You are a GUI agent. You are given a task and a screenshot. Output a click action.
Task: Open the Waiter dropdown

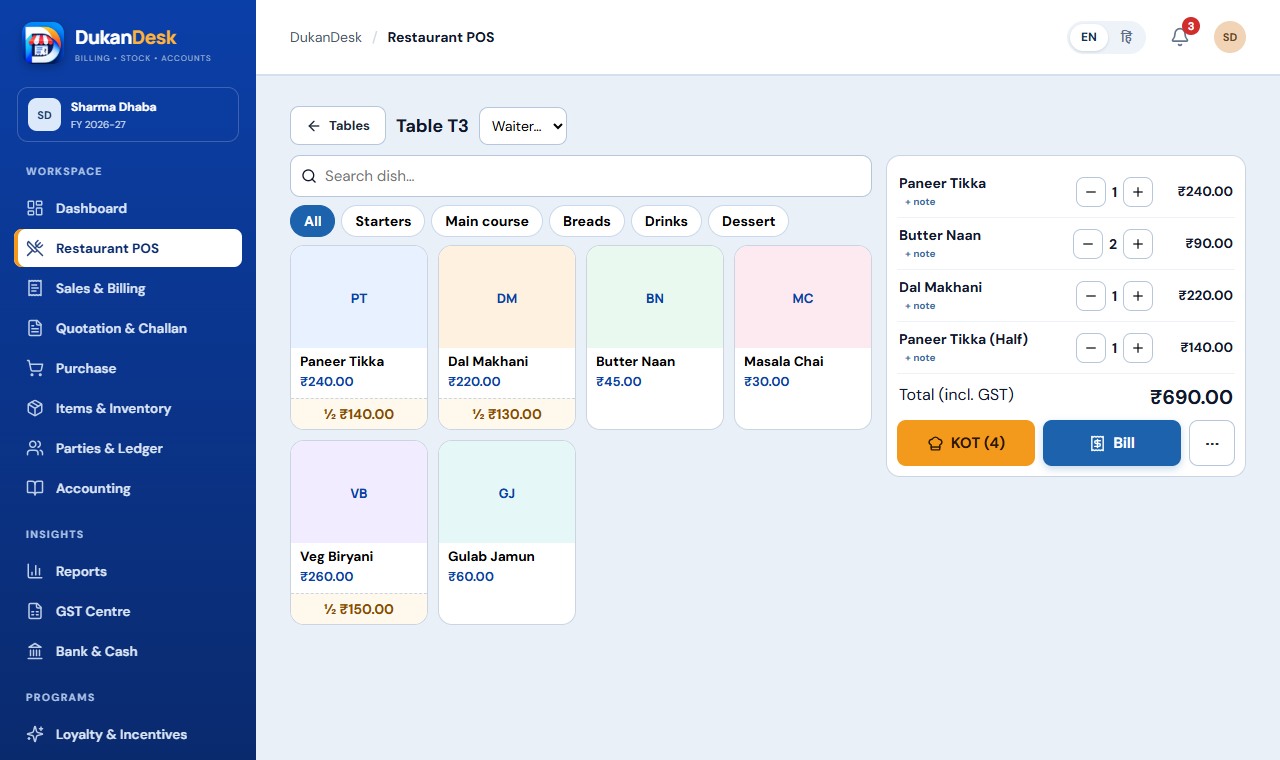pyautogui.click(x=523, y=126)
